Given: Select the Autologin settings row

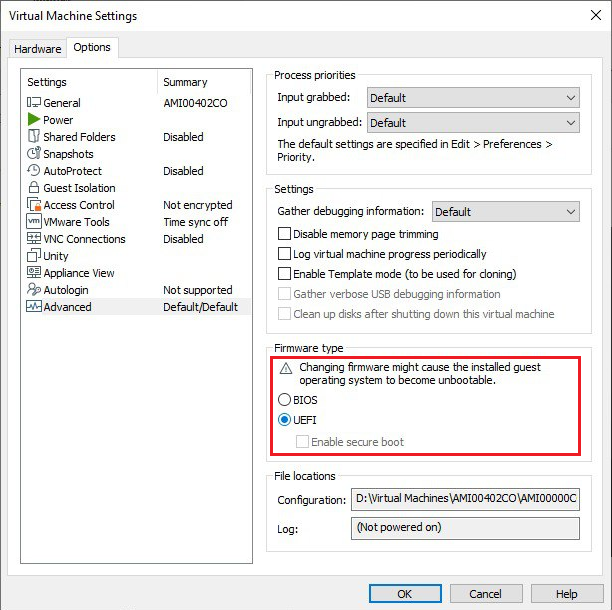Looking at the screenshot, I should (68, 290).
